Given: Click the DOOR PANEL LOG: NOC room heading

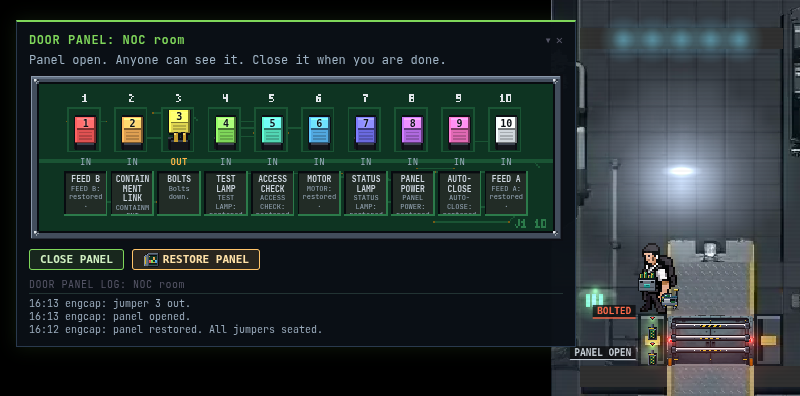Looking at the screenshot, I should [107, 284].
